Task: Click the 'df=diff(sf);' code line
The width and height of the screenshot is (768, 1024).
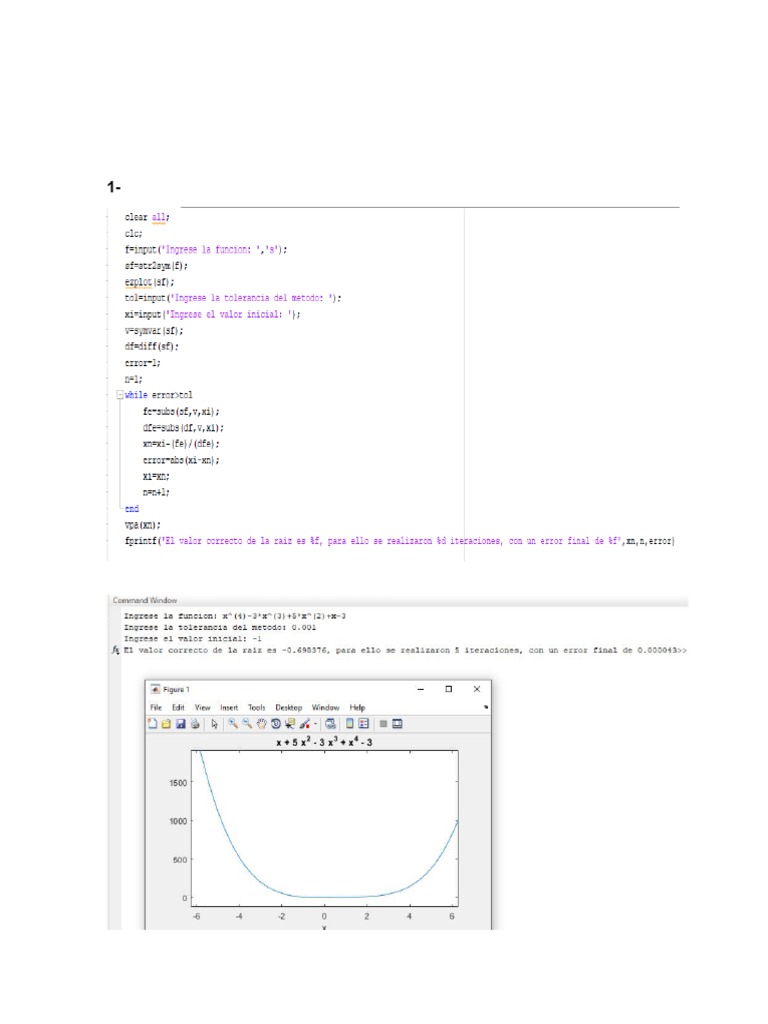Action: [x=151, y=347]
